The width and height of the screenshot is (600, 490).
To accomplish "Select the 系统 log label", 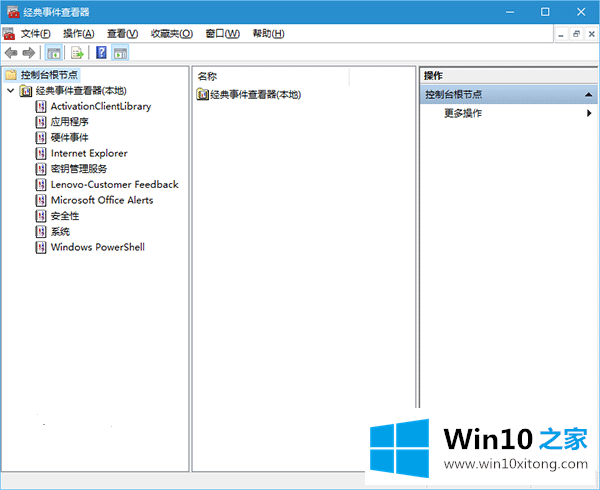I will 60,231.
